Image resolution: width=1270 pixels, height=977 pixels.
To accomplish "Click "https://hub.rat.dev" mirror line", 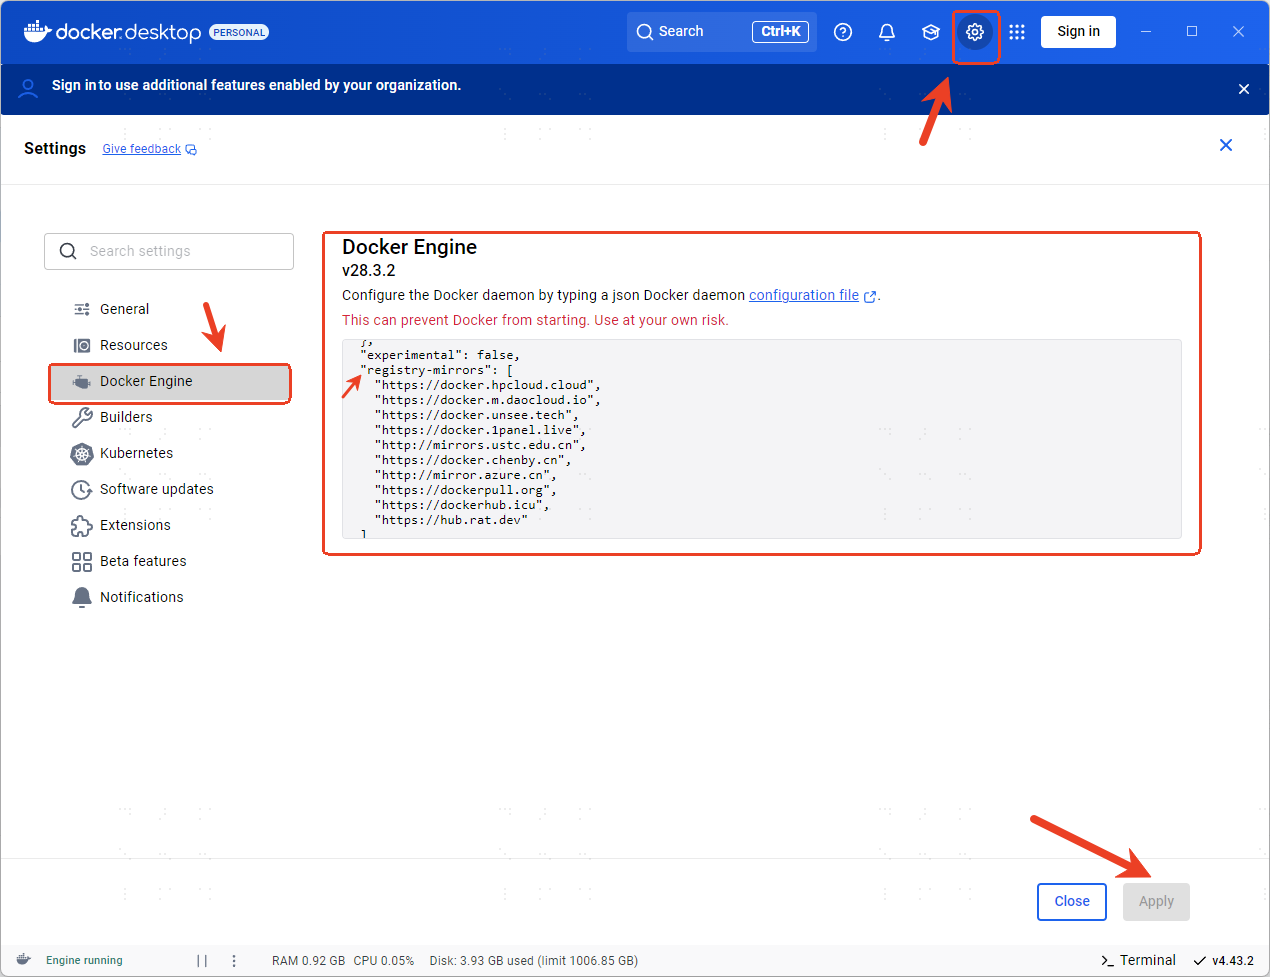I will click(451, 520).
